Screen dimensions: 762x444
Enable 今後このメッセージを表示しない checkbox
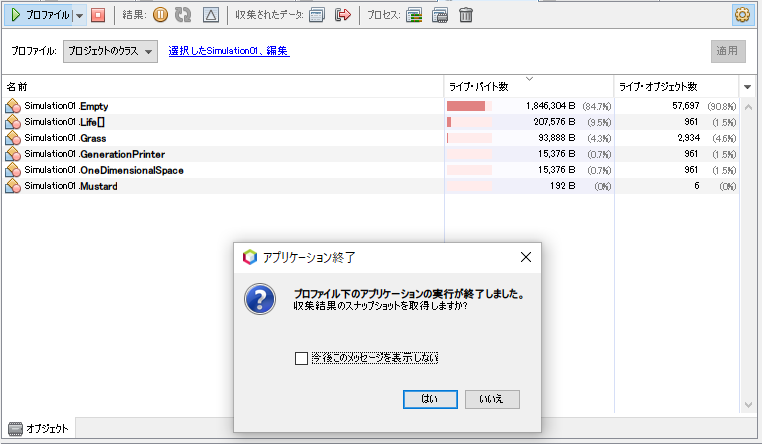click(301, 359)
